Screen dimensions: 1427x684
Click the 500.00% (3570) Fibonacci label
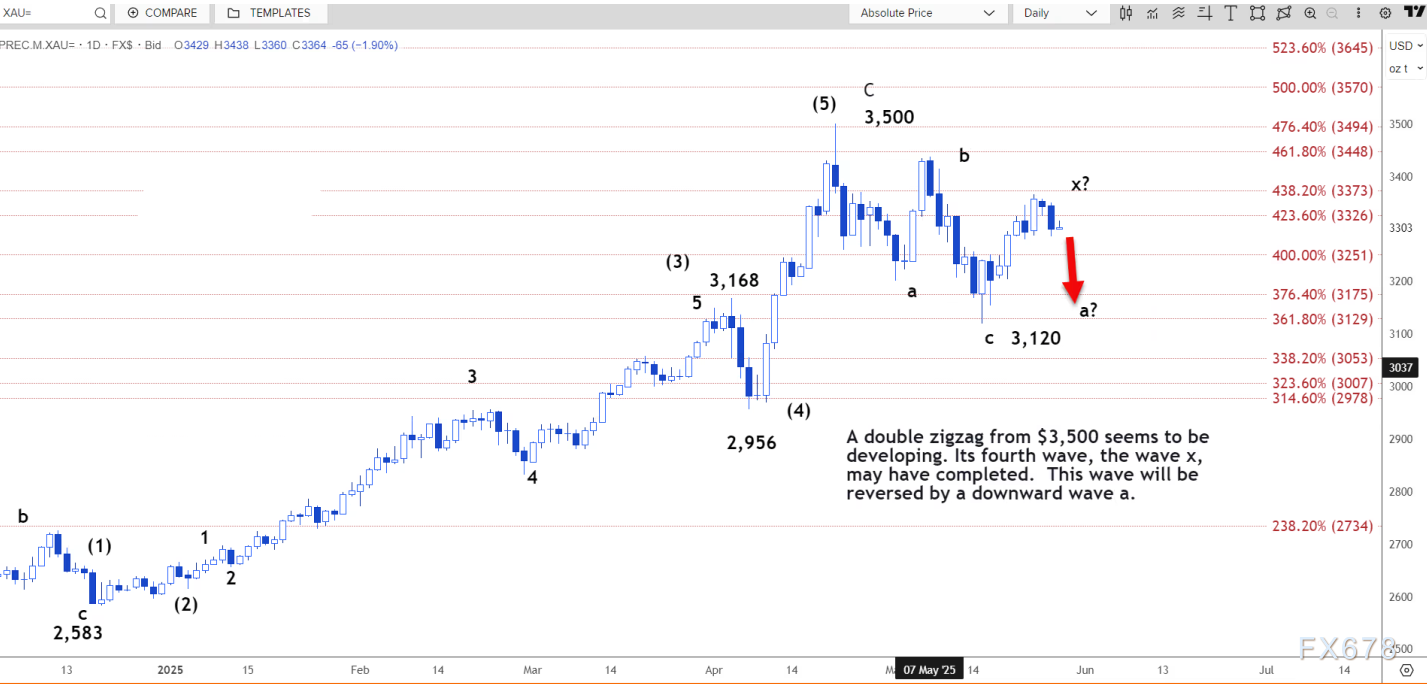(1321, 87)
